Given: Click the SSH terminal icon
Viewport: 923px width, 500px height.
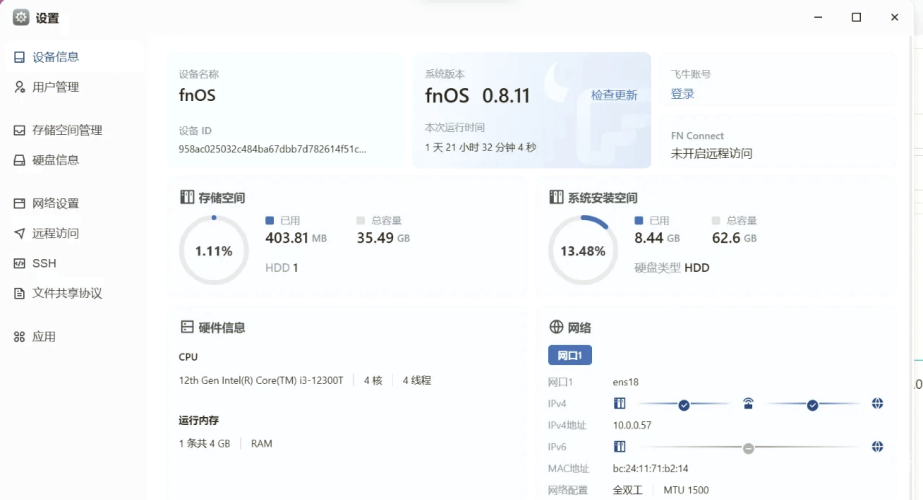Looking at the screenshot, I should coord(19,263).
